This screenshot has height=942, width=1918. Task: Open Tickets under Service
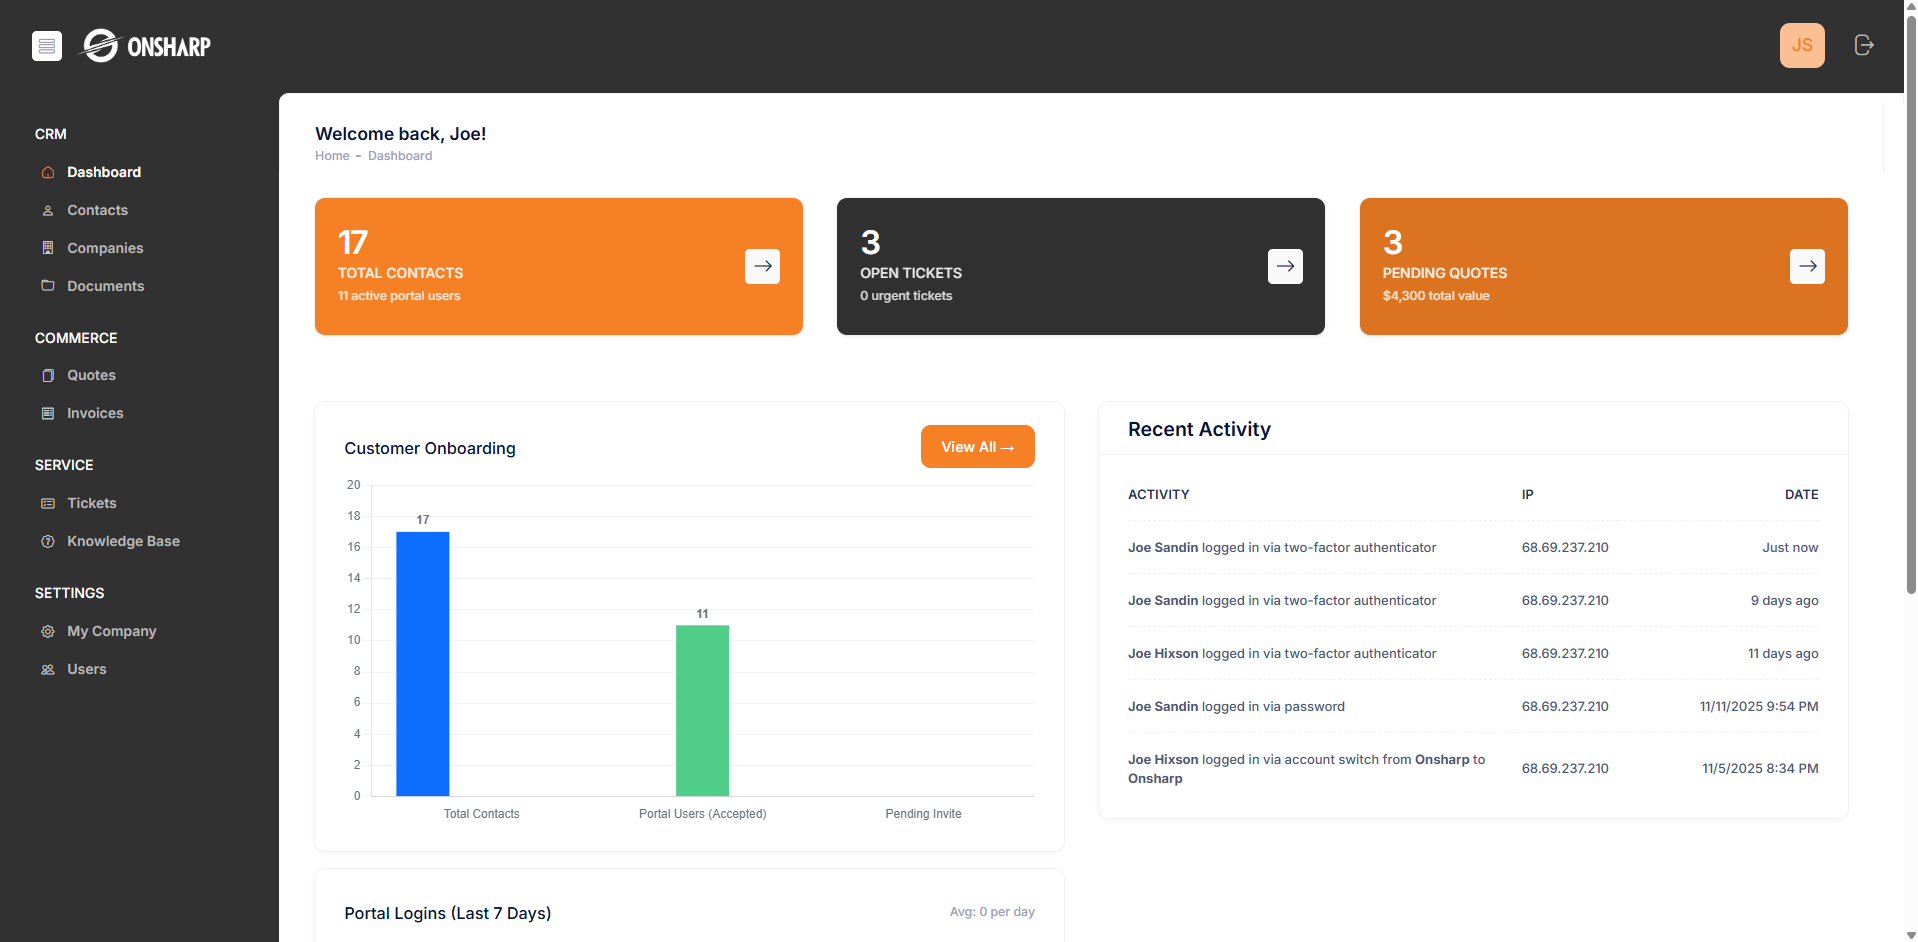pos(91,503)
